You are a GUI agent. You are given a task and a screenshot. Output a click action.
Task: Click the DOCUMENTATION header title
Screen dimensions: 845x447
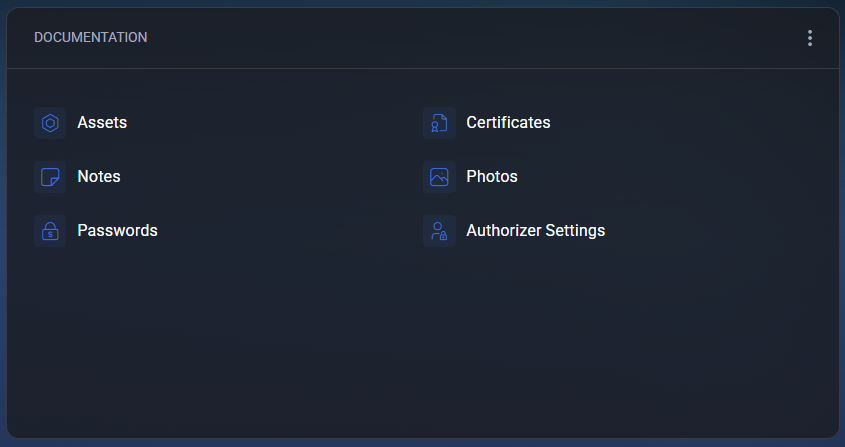91,38
